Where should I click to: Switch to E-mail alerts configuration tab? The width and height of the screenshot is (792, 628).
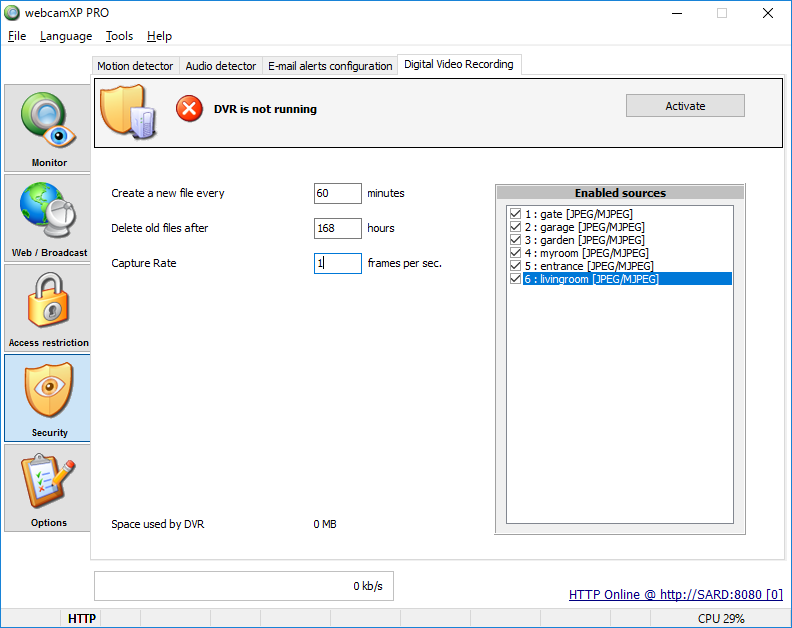pos(330,66)
